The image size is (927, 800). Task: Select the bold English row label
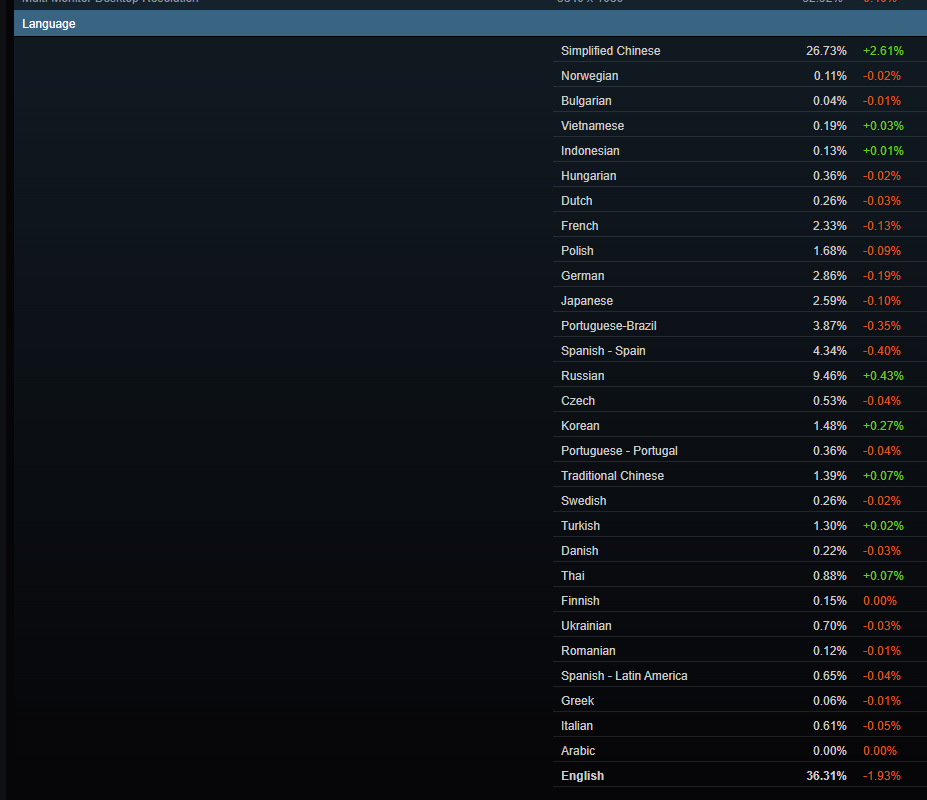coord(582,776)
